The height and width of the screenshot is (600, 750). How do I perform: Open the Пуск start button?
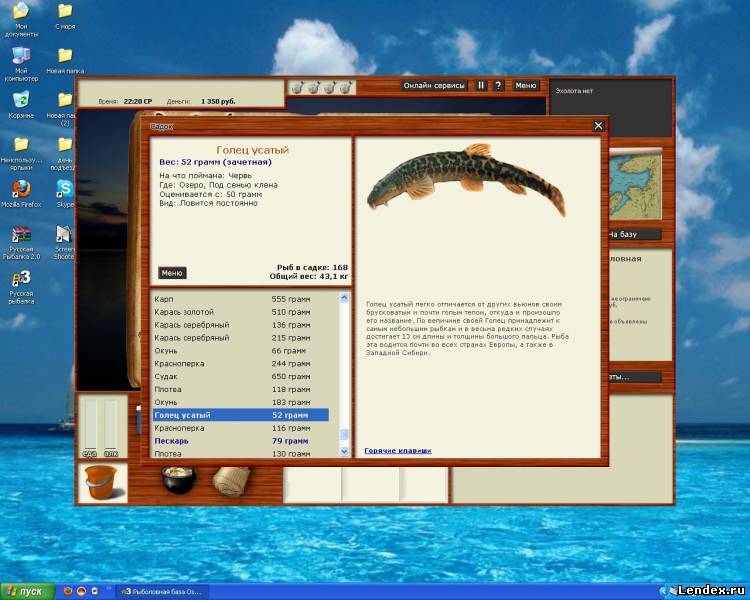pos(27,591)
